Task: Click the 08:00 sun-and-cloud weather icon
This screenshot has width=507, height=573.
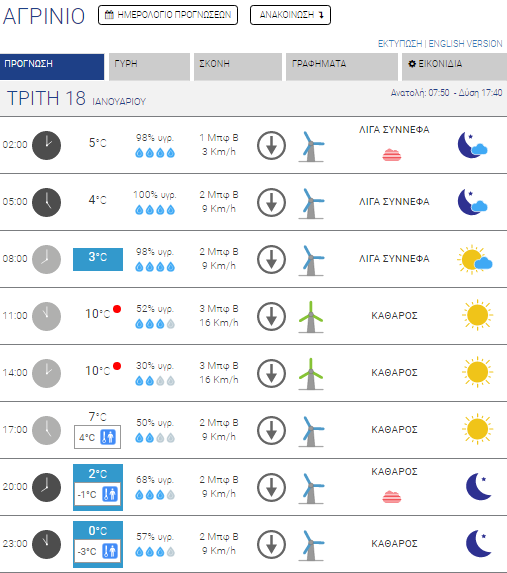Action: point(474,259)
